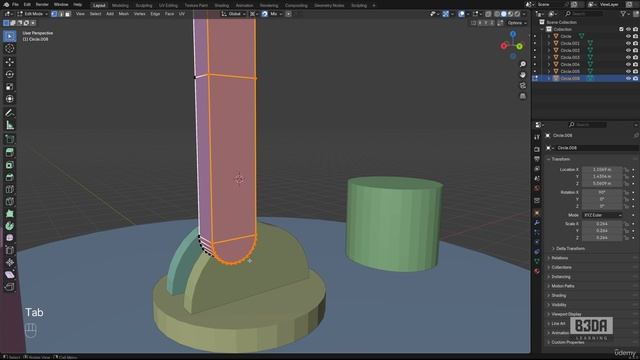Open the Render menu
Viewport: 640px width, 360px height.
tap(42, 4)
